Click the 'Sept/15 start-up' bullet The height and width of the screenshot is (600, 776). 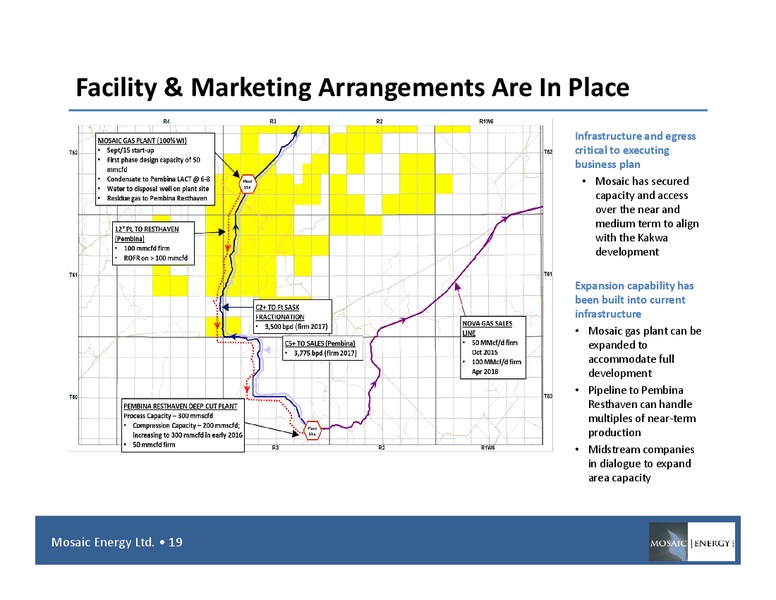130,150
